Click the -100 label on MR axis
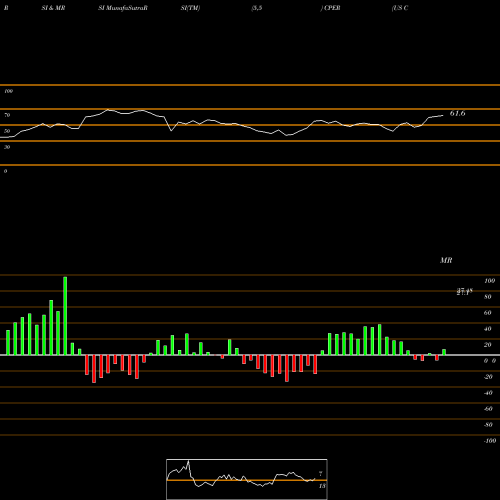Image resolution: width=500 pixels, height=500 pixels. pyautogui.click(x=490, y=441)
